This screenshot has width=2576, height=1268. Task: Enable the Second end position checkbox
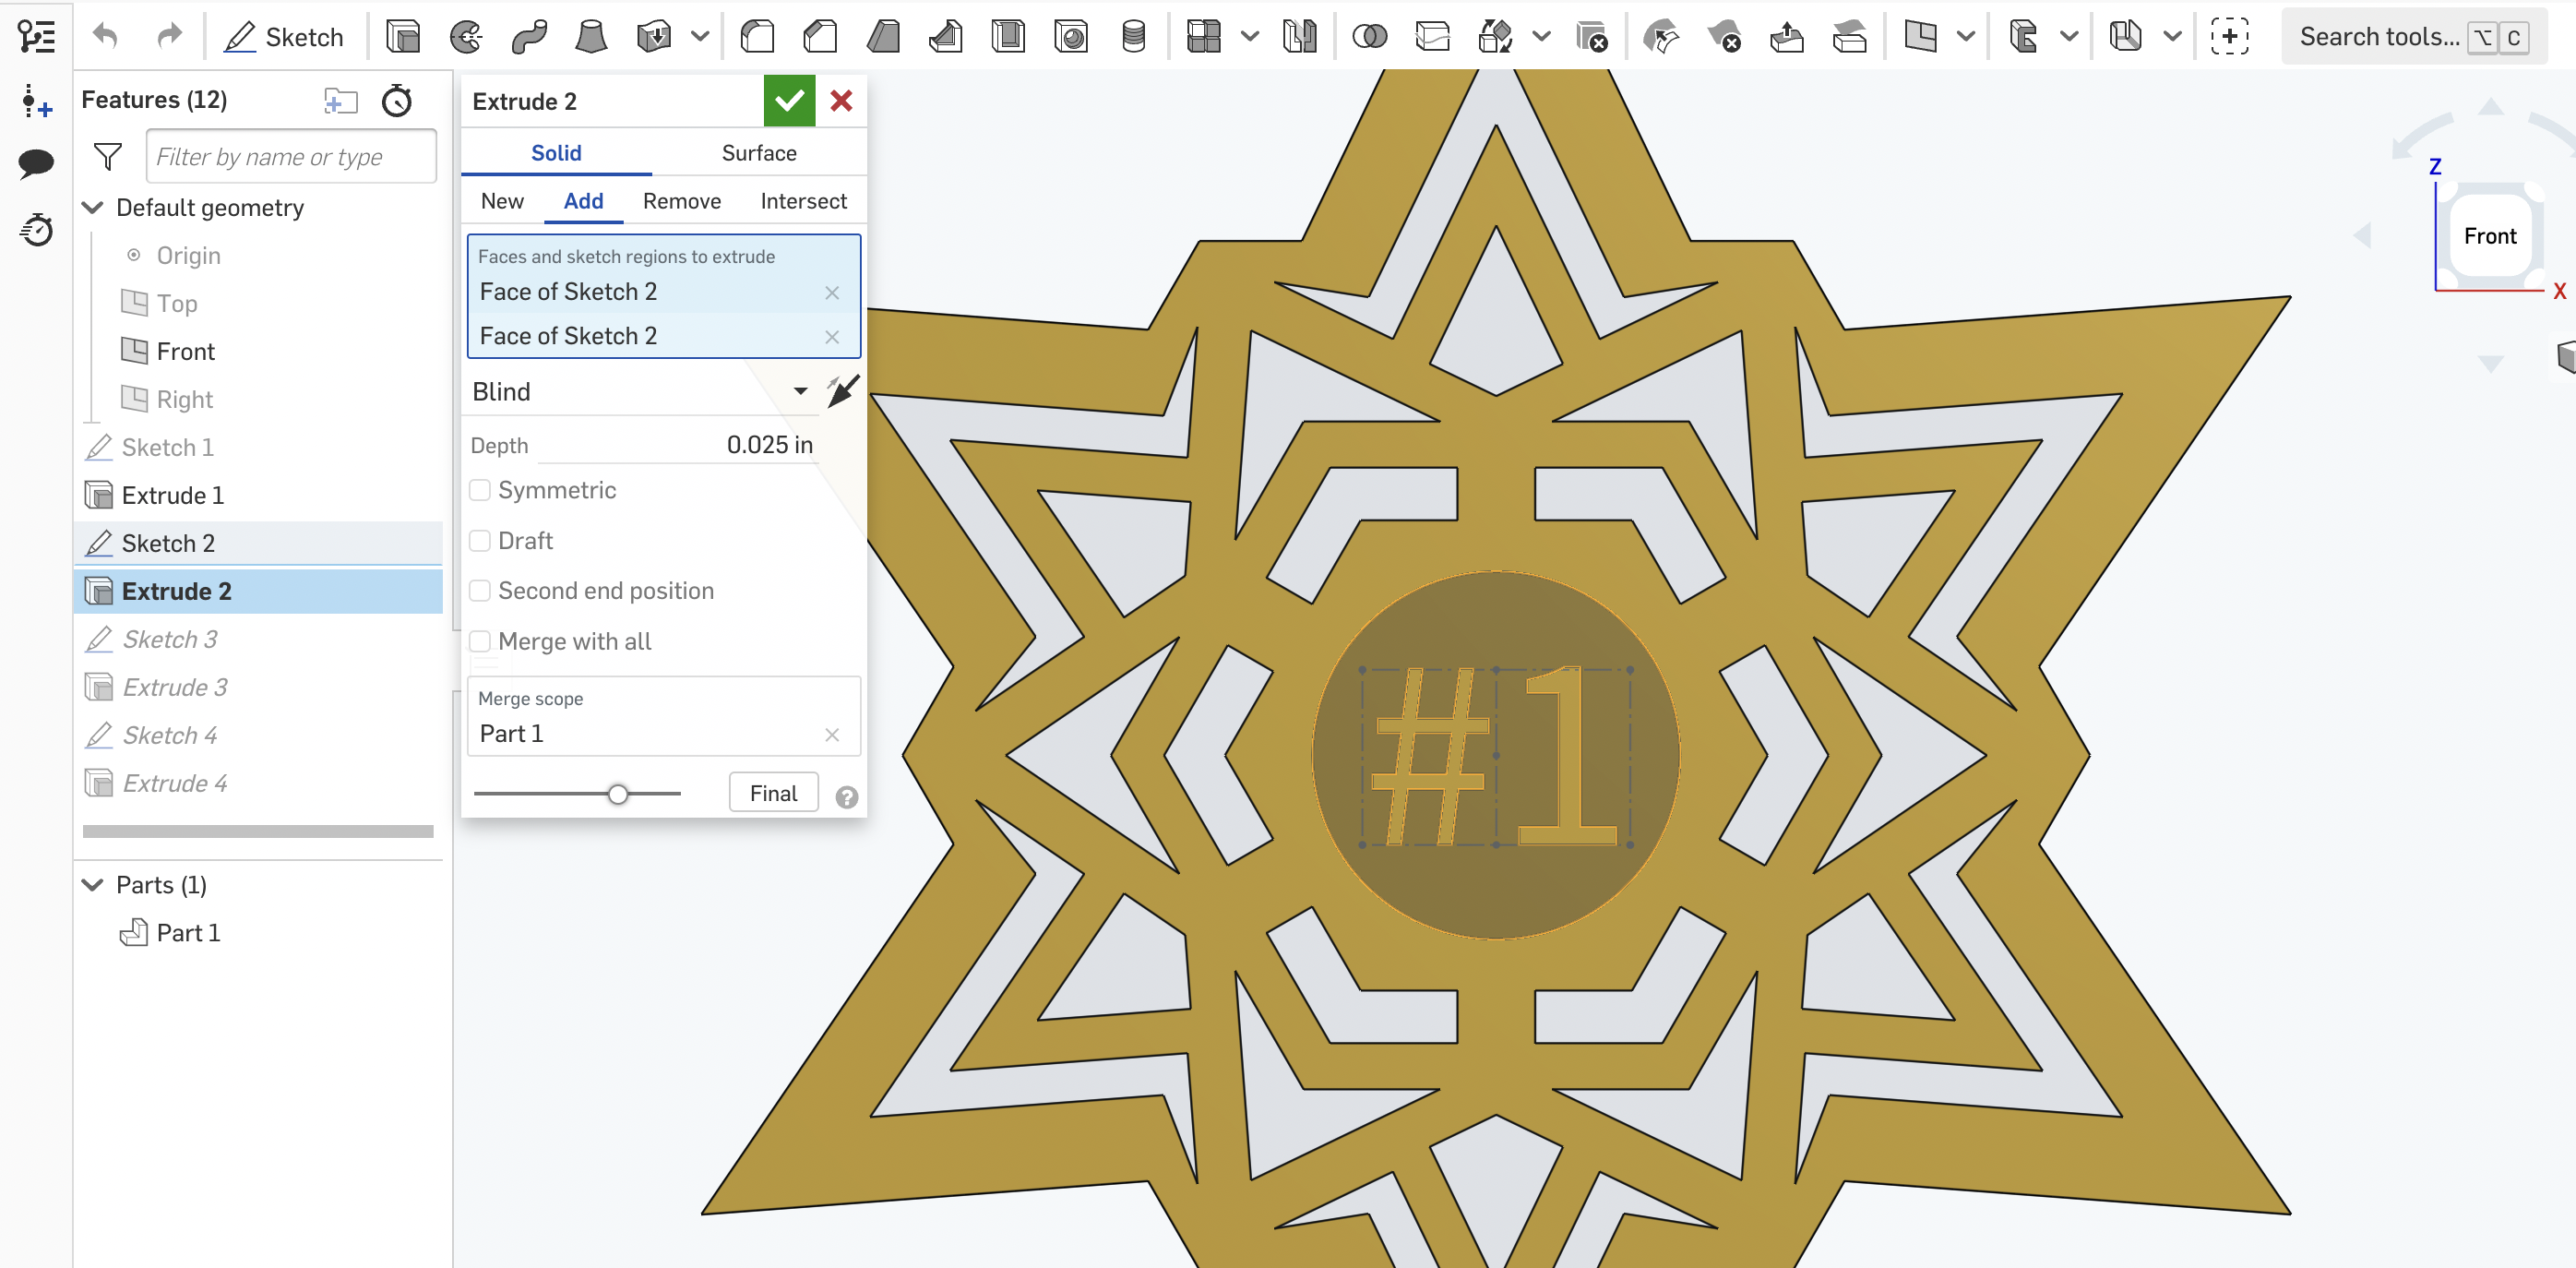480,591
